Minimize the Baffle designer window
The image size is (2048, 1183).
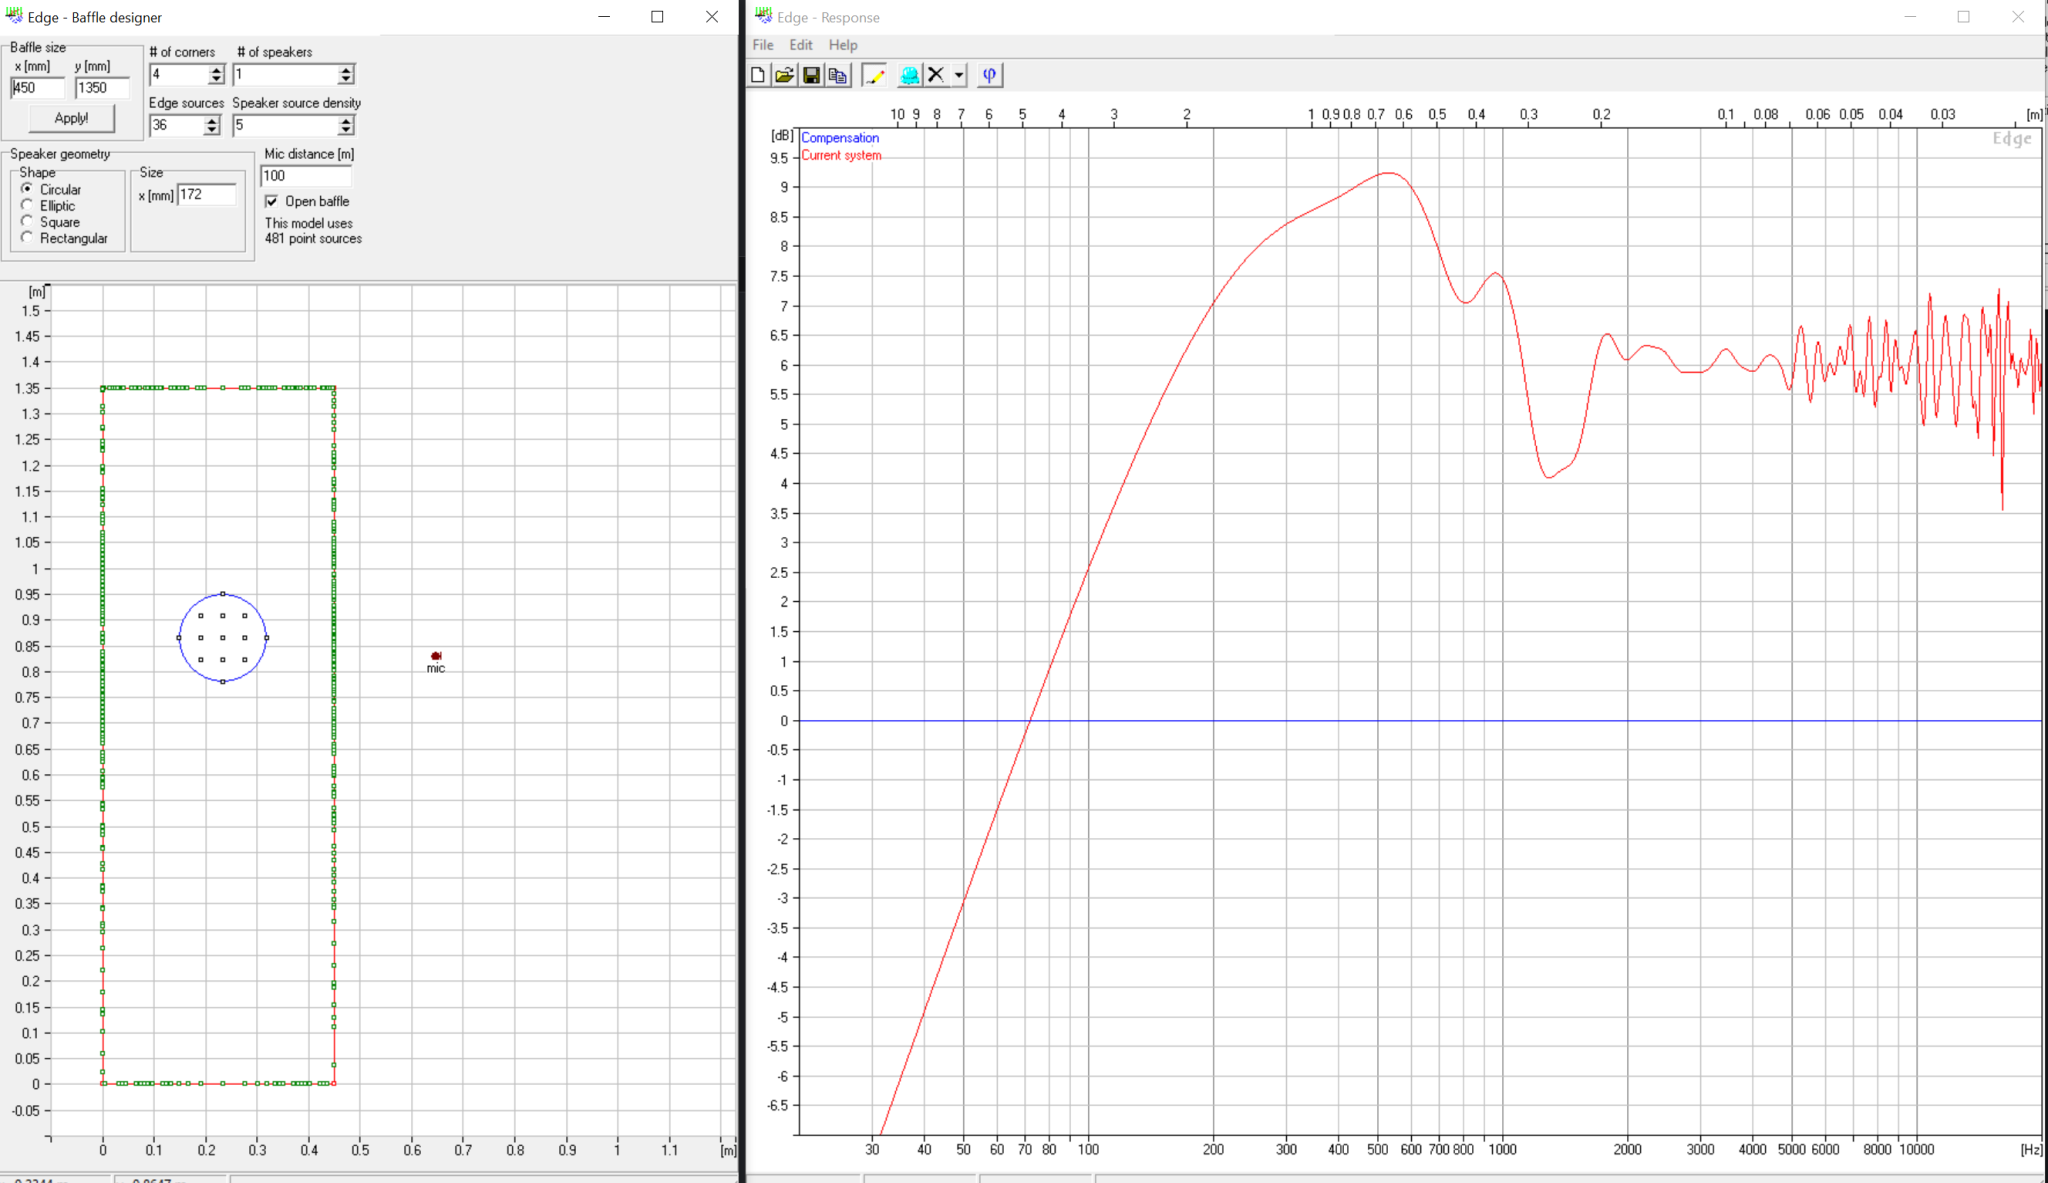point(604,17)
